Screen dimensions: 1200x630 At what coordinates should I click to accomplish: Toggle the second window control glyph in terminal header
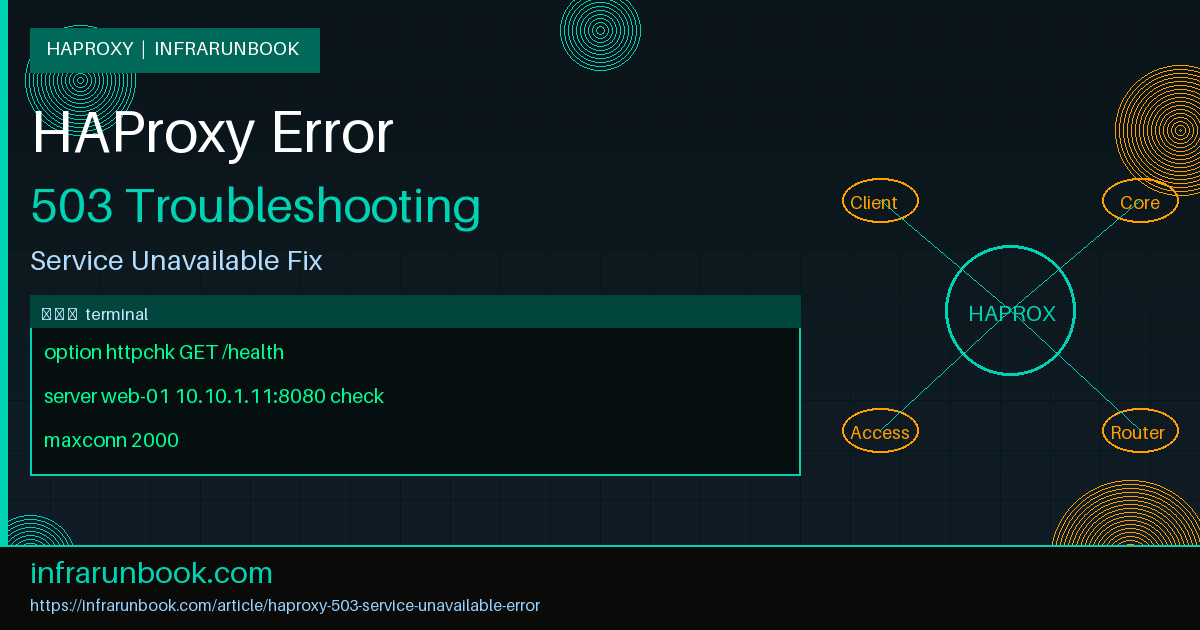click(59, 313)
